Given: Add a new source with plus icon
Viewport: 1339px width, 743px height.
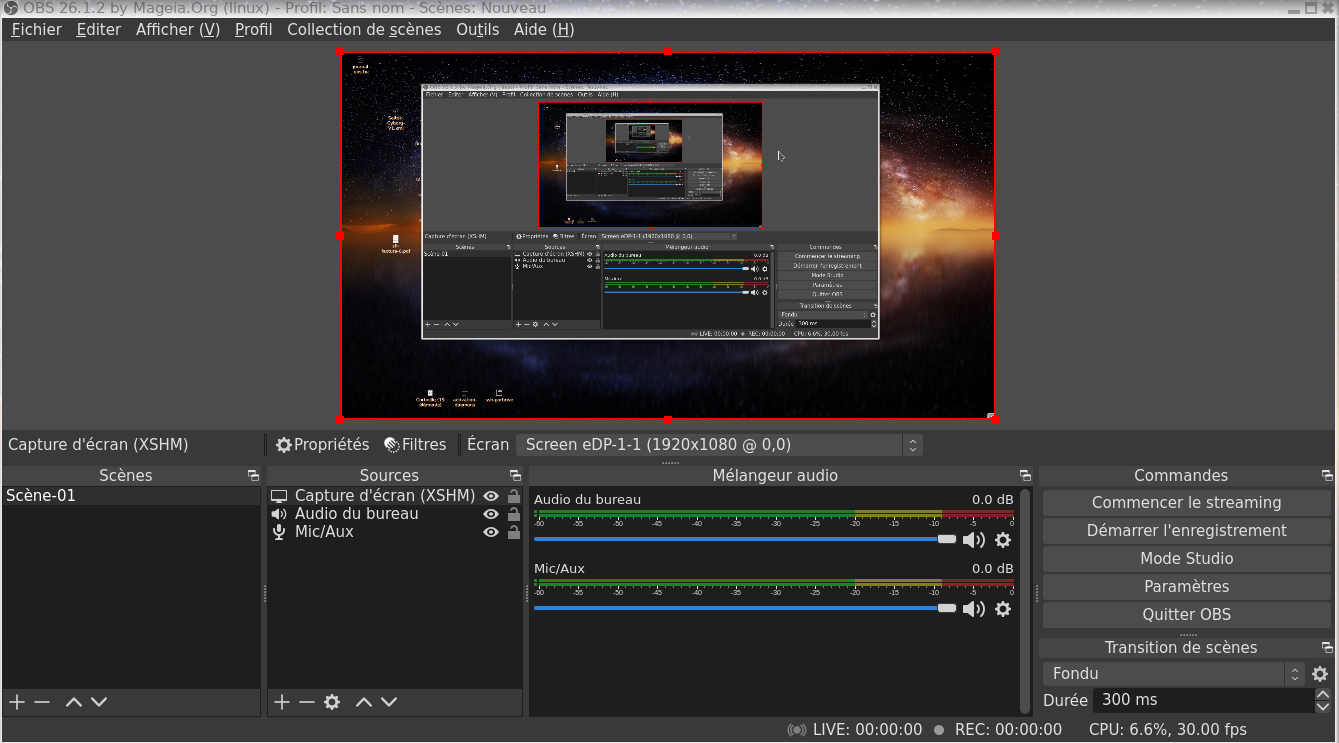Looking at the screenshot, I should coord(282,702).
